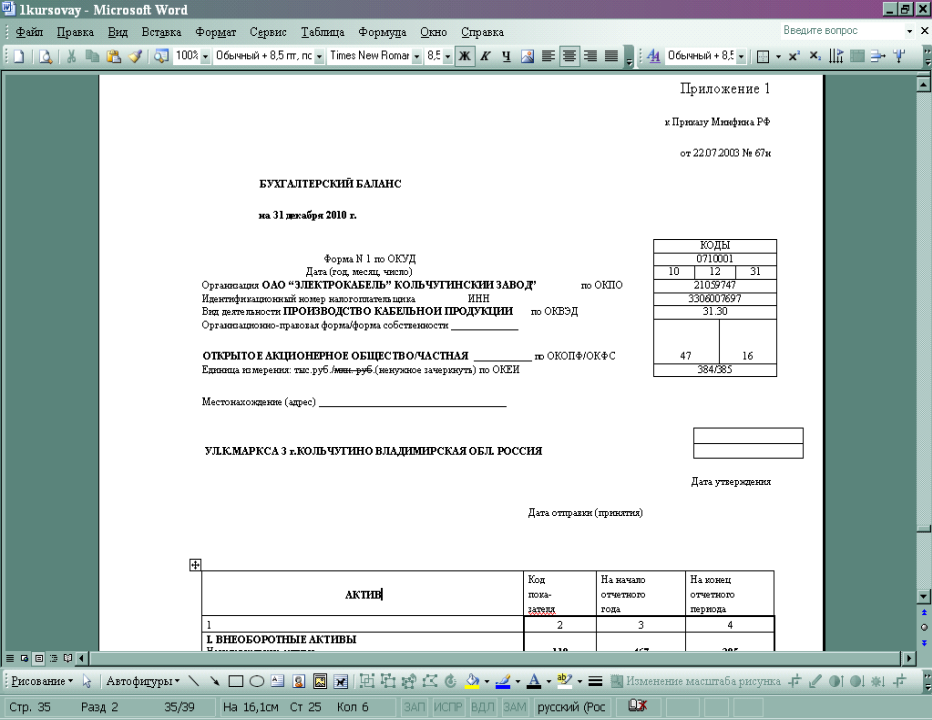
Task: Cut selection with scissors icon
Action: tap(71, 56)
